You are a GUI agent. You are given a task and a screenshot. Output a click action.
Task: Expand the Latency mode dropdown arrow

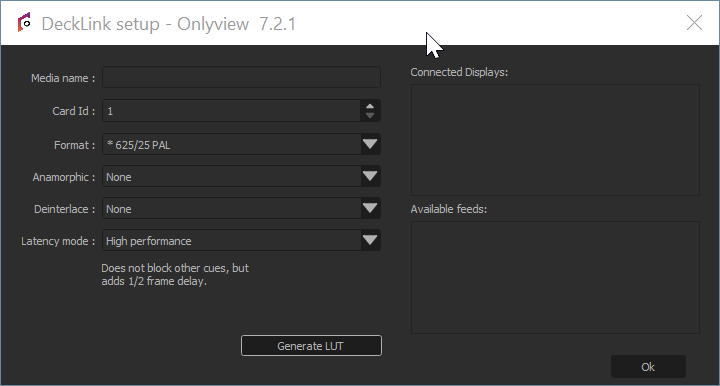point(370,241)
